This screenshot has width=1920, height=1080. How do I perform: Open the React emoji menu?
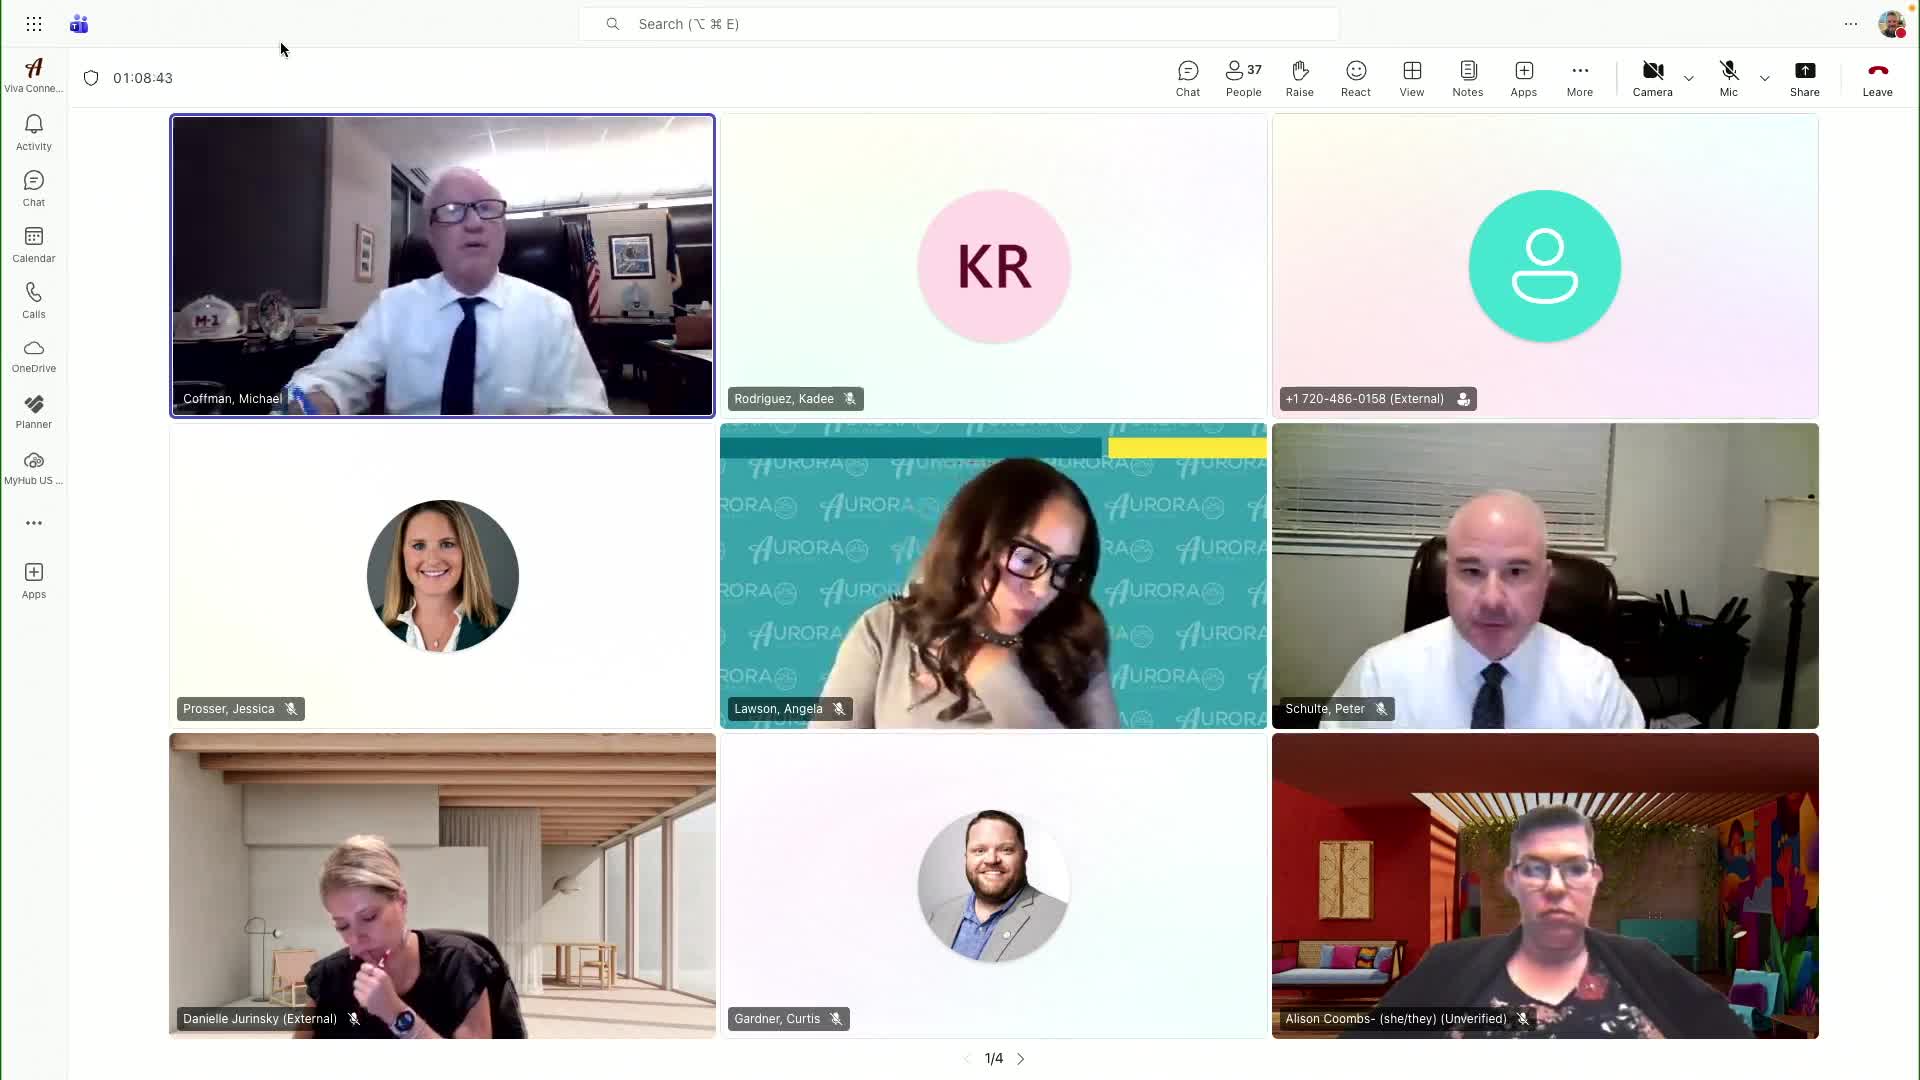coord(1355,78)
